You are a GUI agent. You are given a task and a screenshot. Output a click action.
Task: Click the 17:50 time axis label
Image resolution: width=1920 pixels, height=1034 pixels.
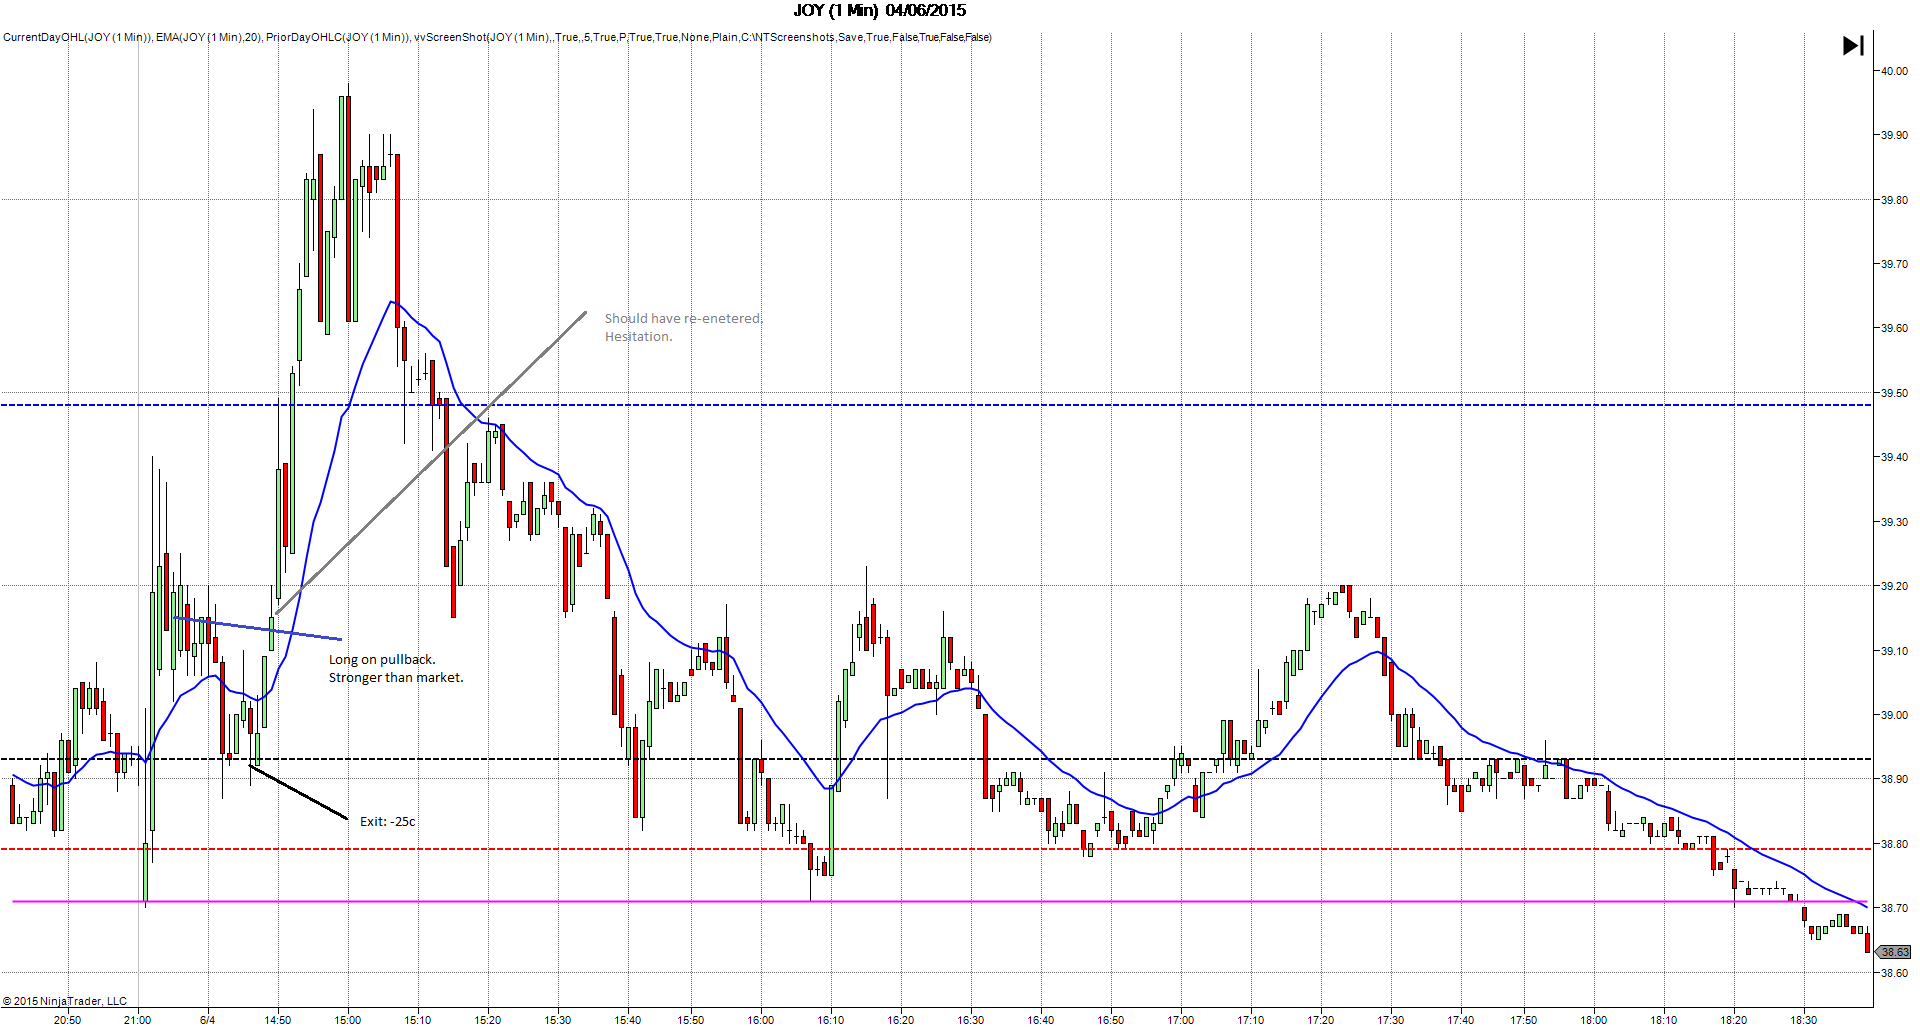pos(1524,1020)
